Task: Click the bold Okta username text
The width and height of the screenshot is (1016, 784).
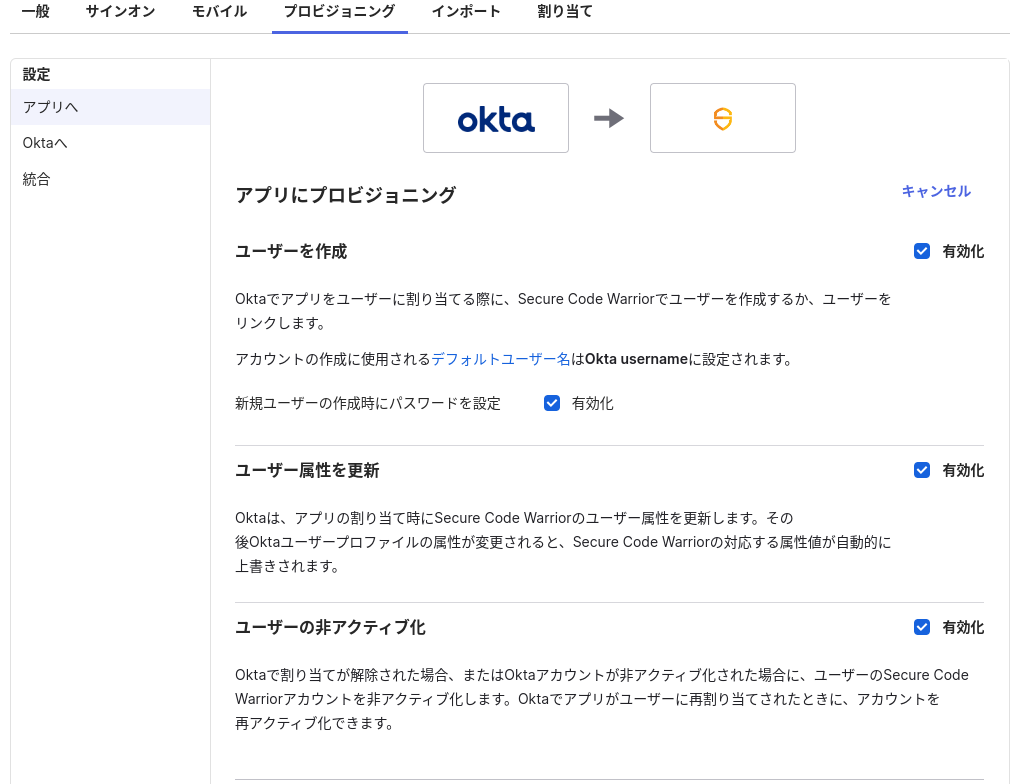Action: click(x=636, y=359)
